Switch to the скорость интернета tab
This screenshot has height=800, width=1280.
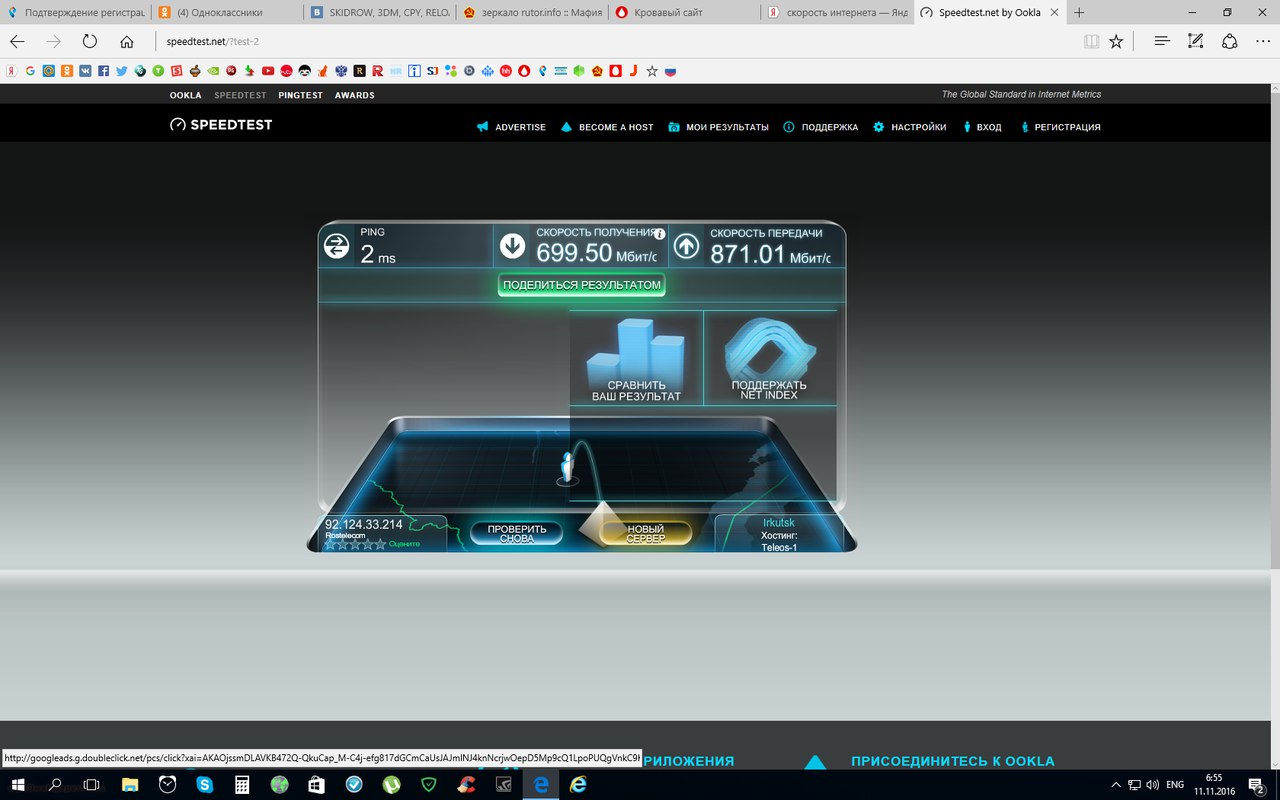pyautogui.click(x=836, y=13)
